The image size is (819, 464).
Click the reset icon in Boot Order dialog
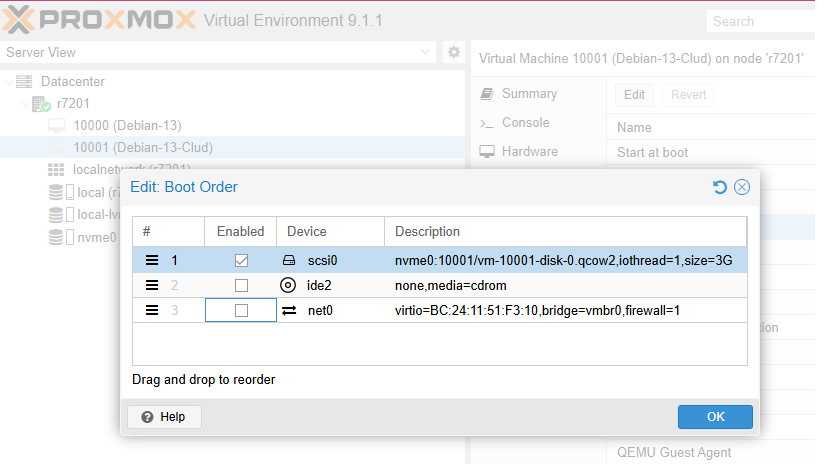click(719, 187)
